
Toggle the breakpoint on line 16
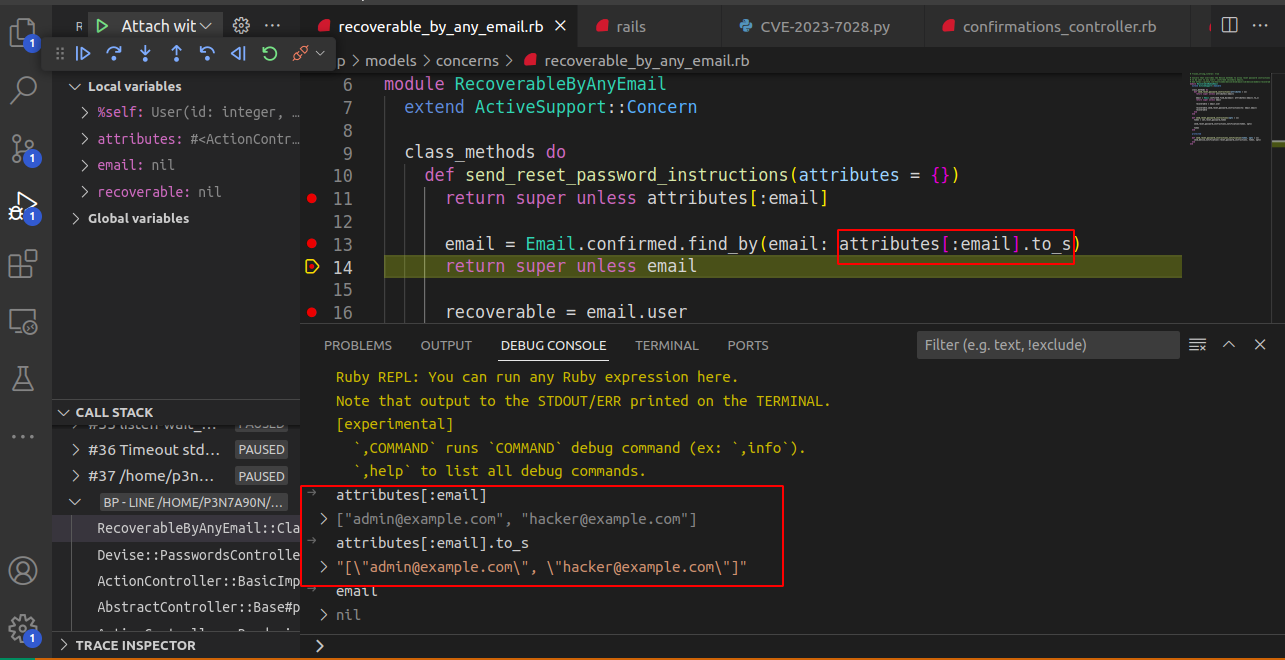(312, 312)
